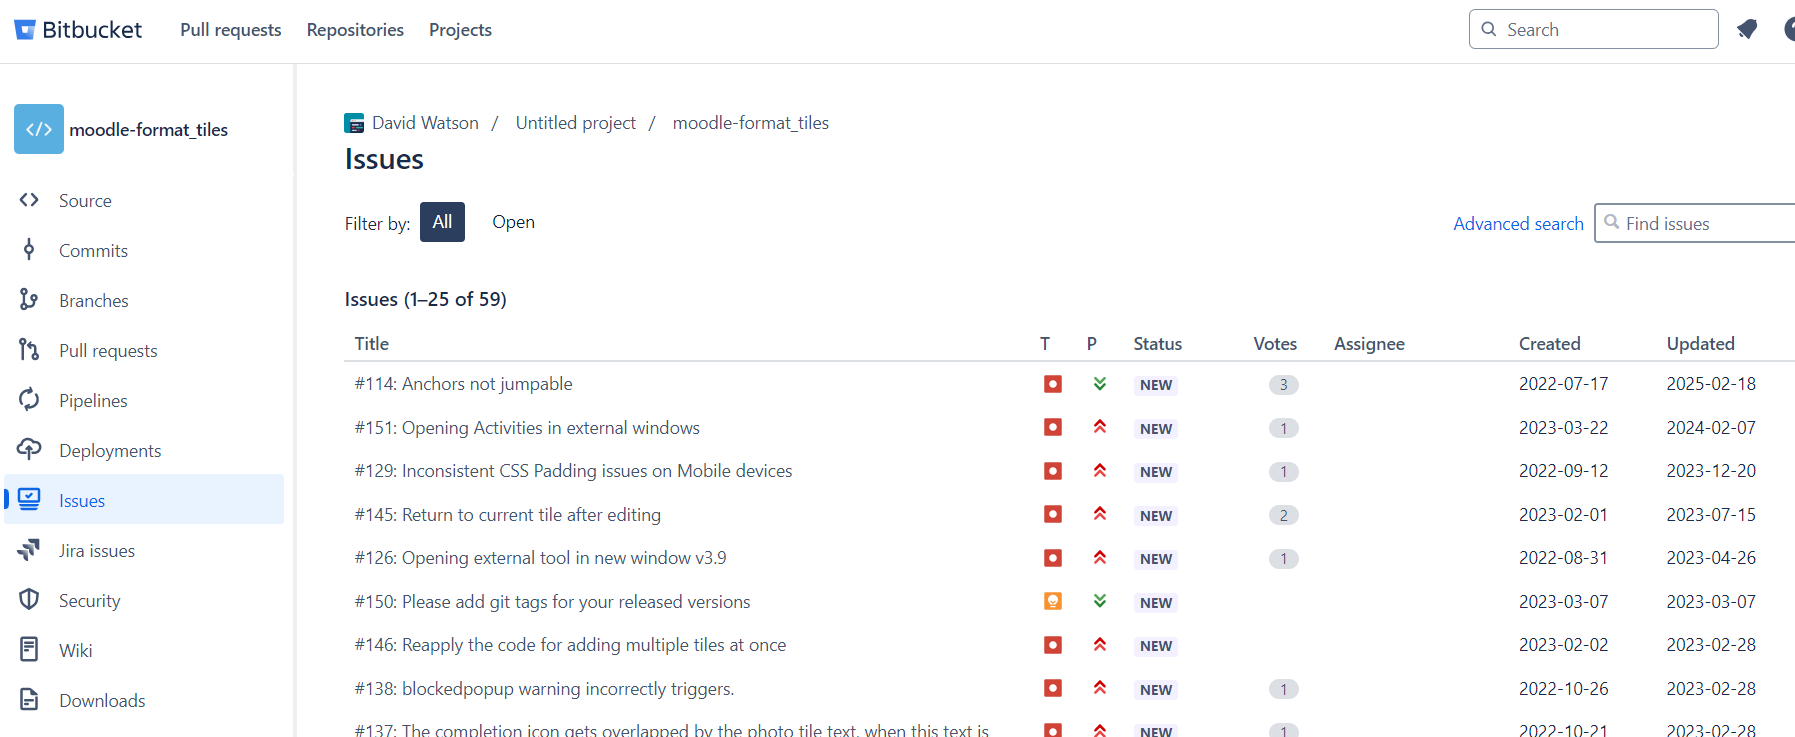Click the Pipelines icon in sidebar
This screenshot has height=737, width=1795.
click(x=29, y=400)
